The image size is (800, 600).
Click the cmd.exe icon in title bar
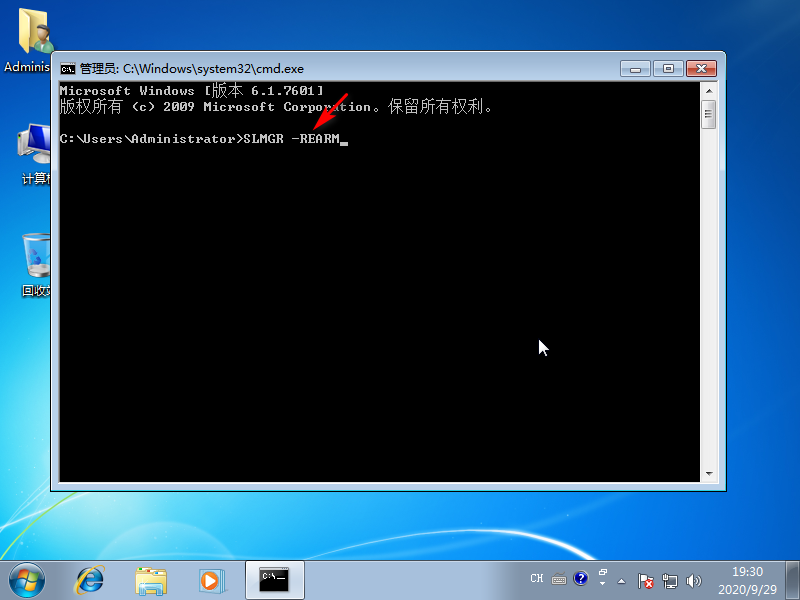[68, 69]
